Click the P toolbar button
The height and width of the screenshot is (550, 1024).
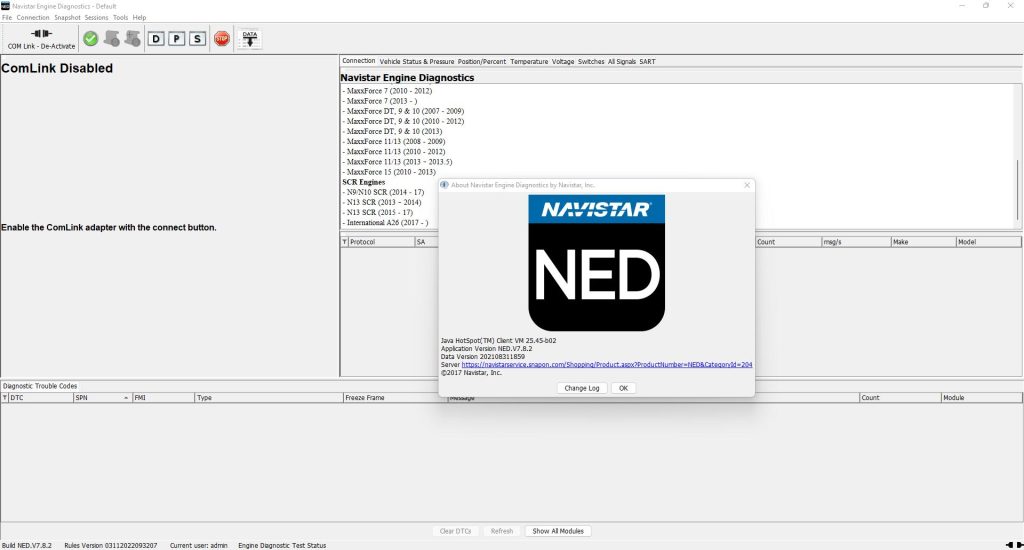click(176, 39)
